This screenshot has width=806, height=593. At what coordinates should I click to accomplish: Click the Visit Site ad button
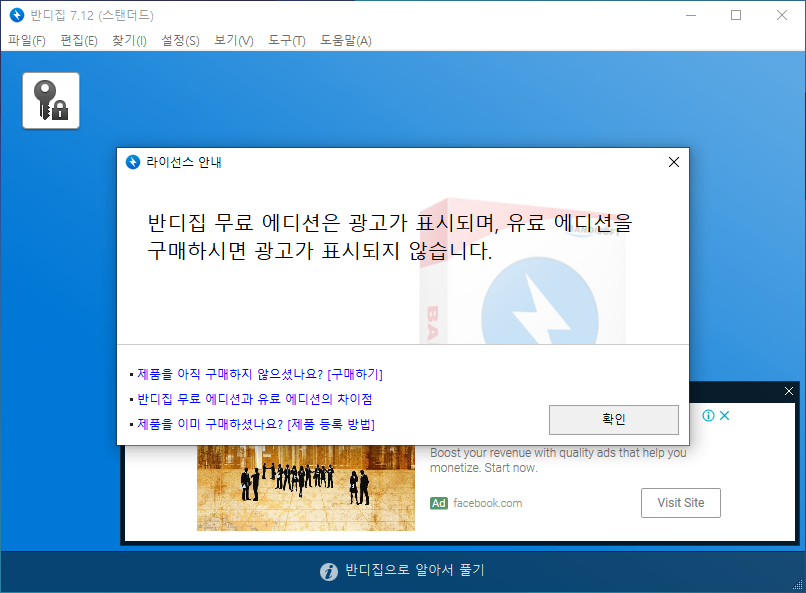click(681, 503)
